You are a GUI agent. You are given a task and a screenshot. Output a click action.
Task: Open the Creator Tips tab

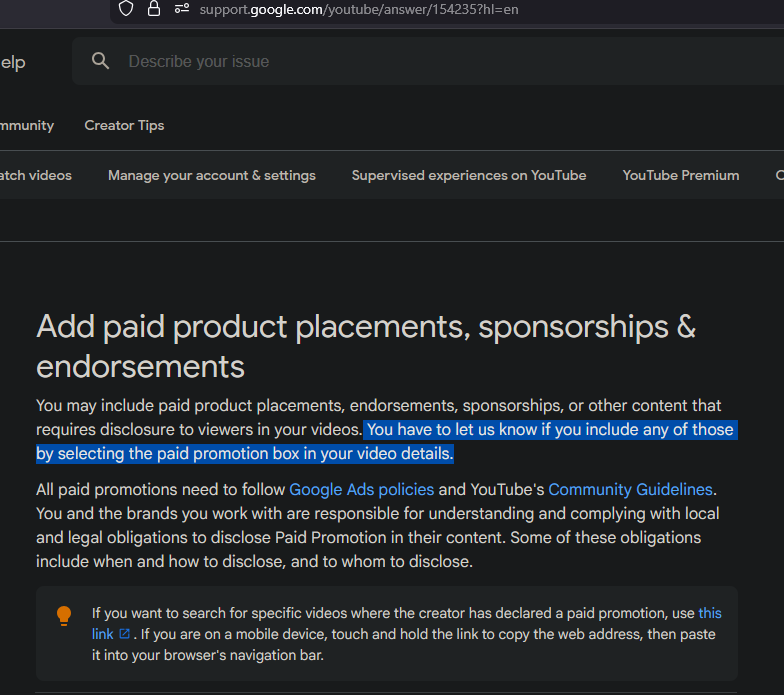[x=124, y=125]
